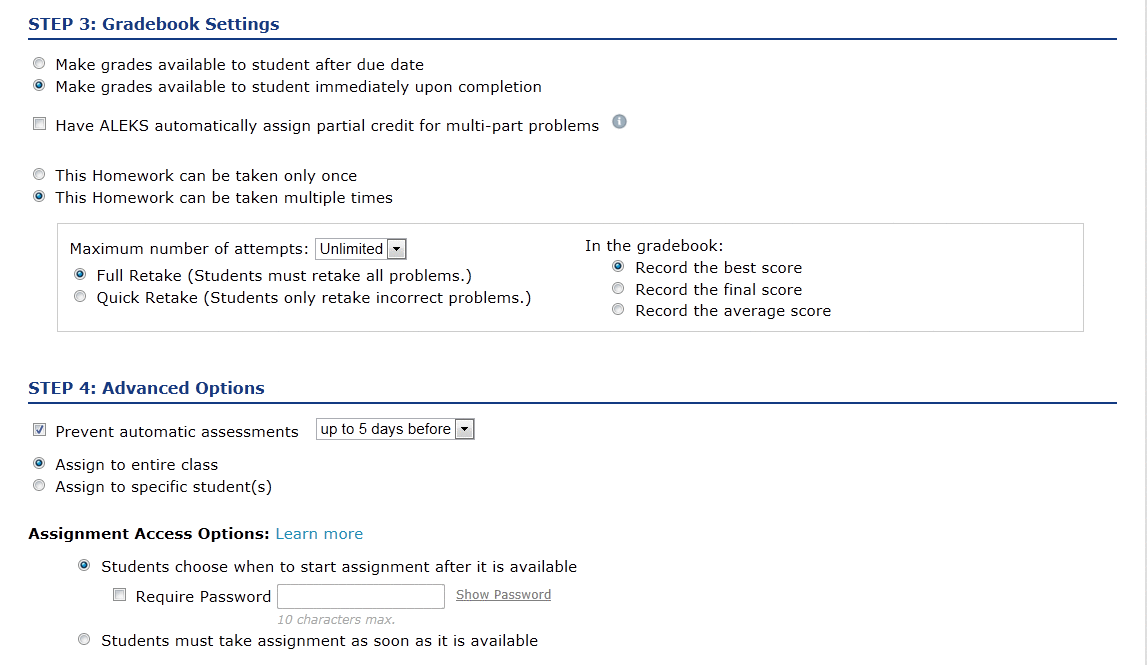Click the partial credit info icon

(x=619, y=121)
